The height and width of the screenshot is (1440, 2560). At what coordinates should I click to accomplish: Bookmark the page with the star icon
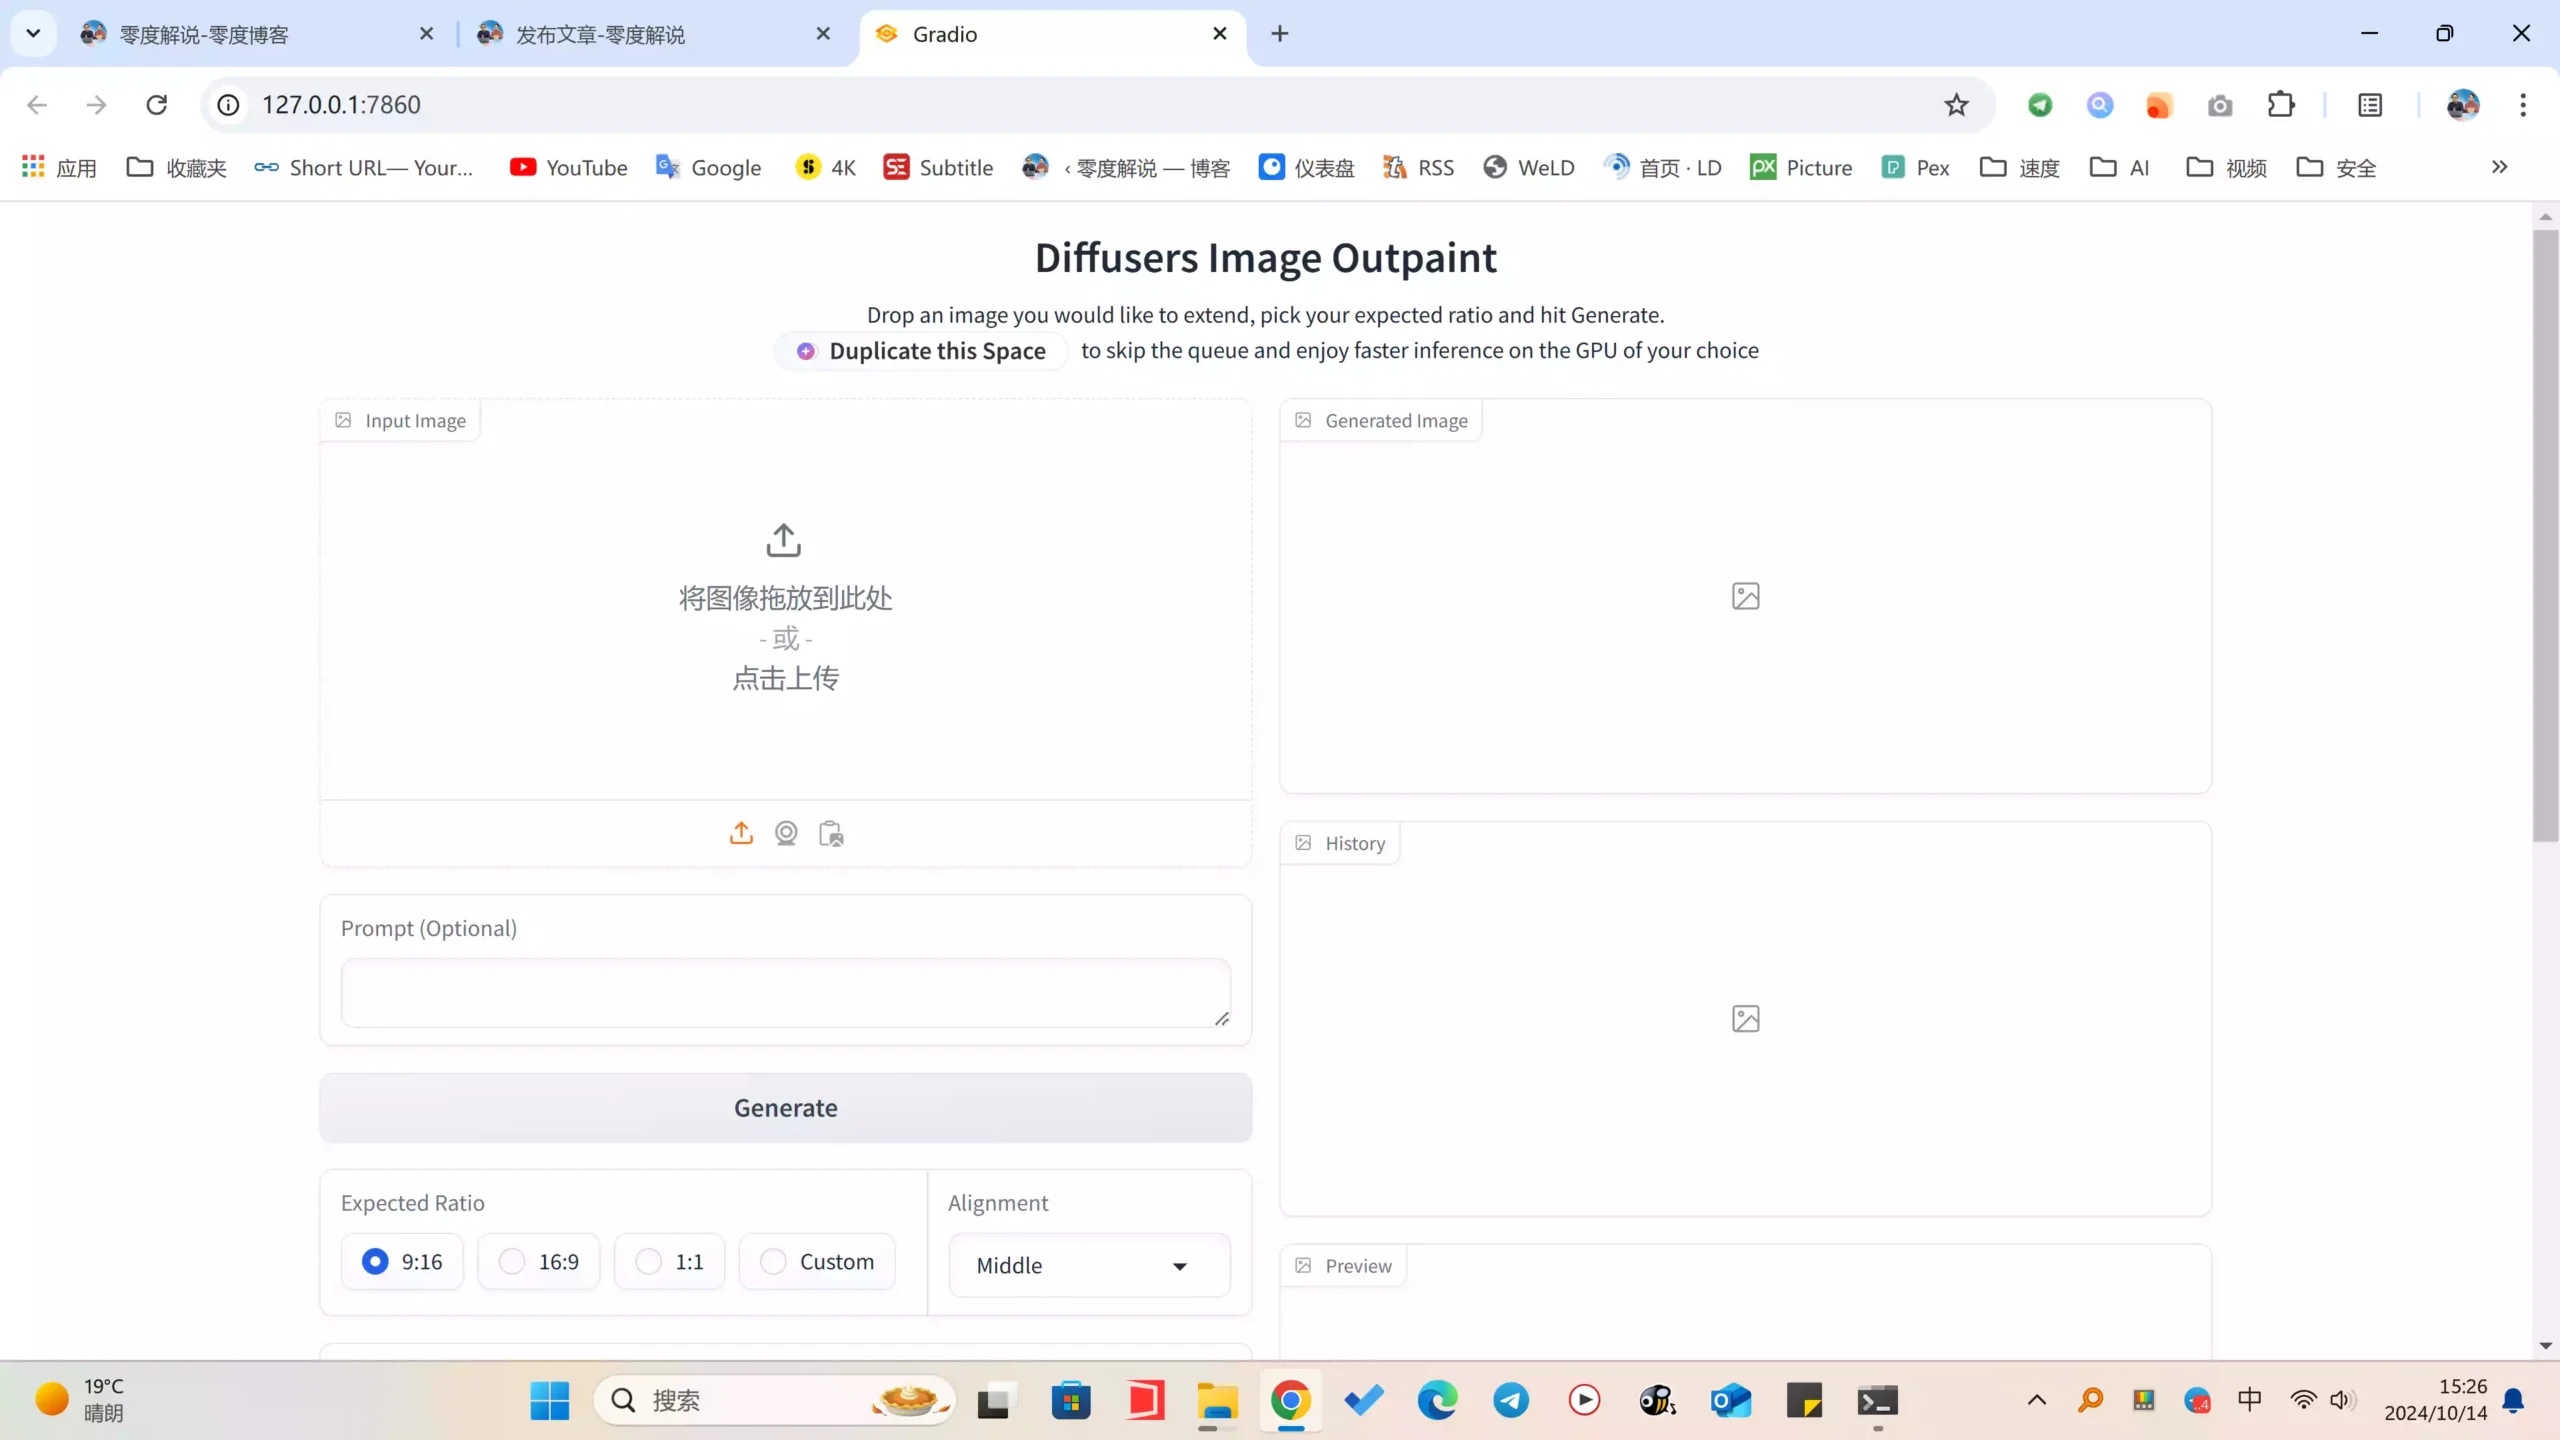pyautogui.click(x=1956, y=105)
